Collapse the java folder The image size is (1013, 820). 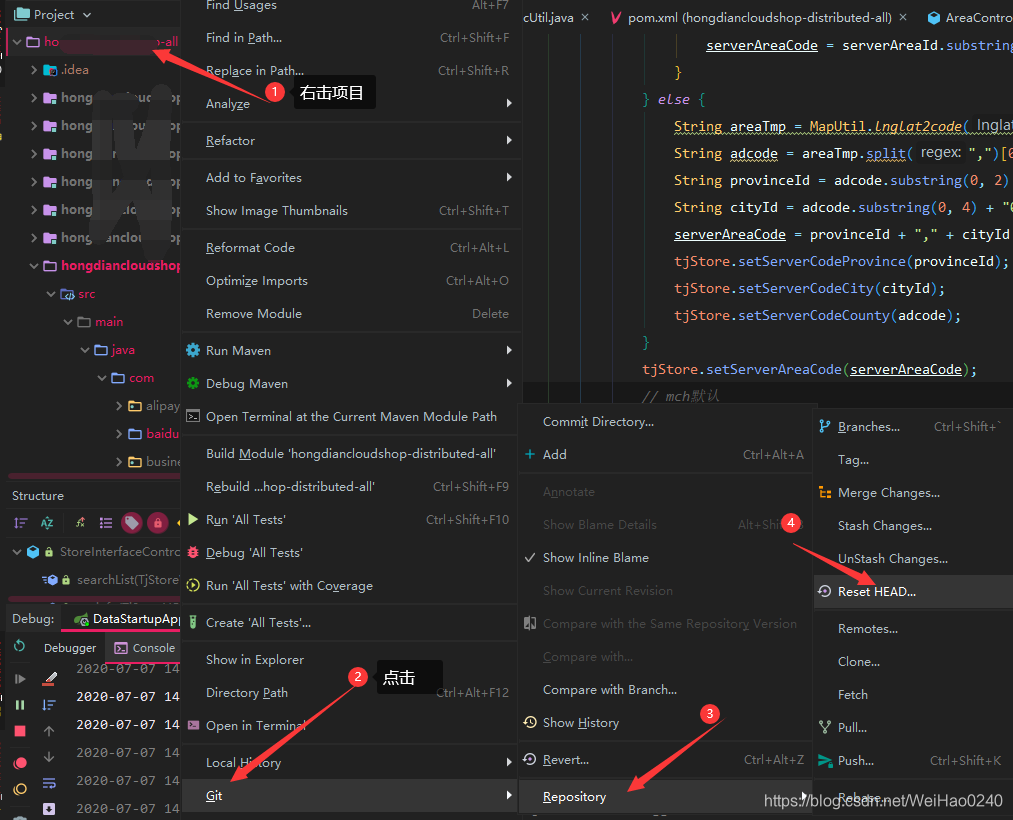(85, 350)
